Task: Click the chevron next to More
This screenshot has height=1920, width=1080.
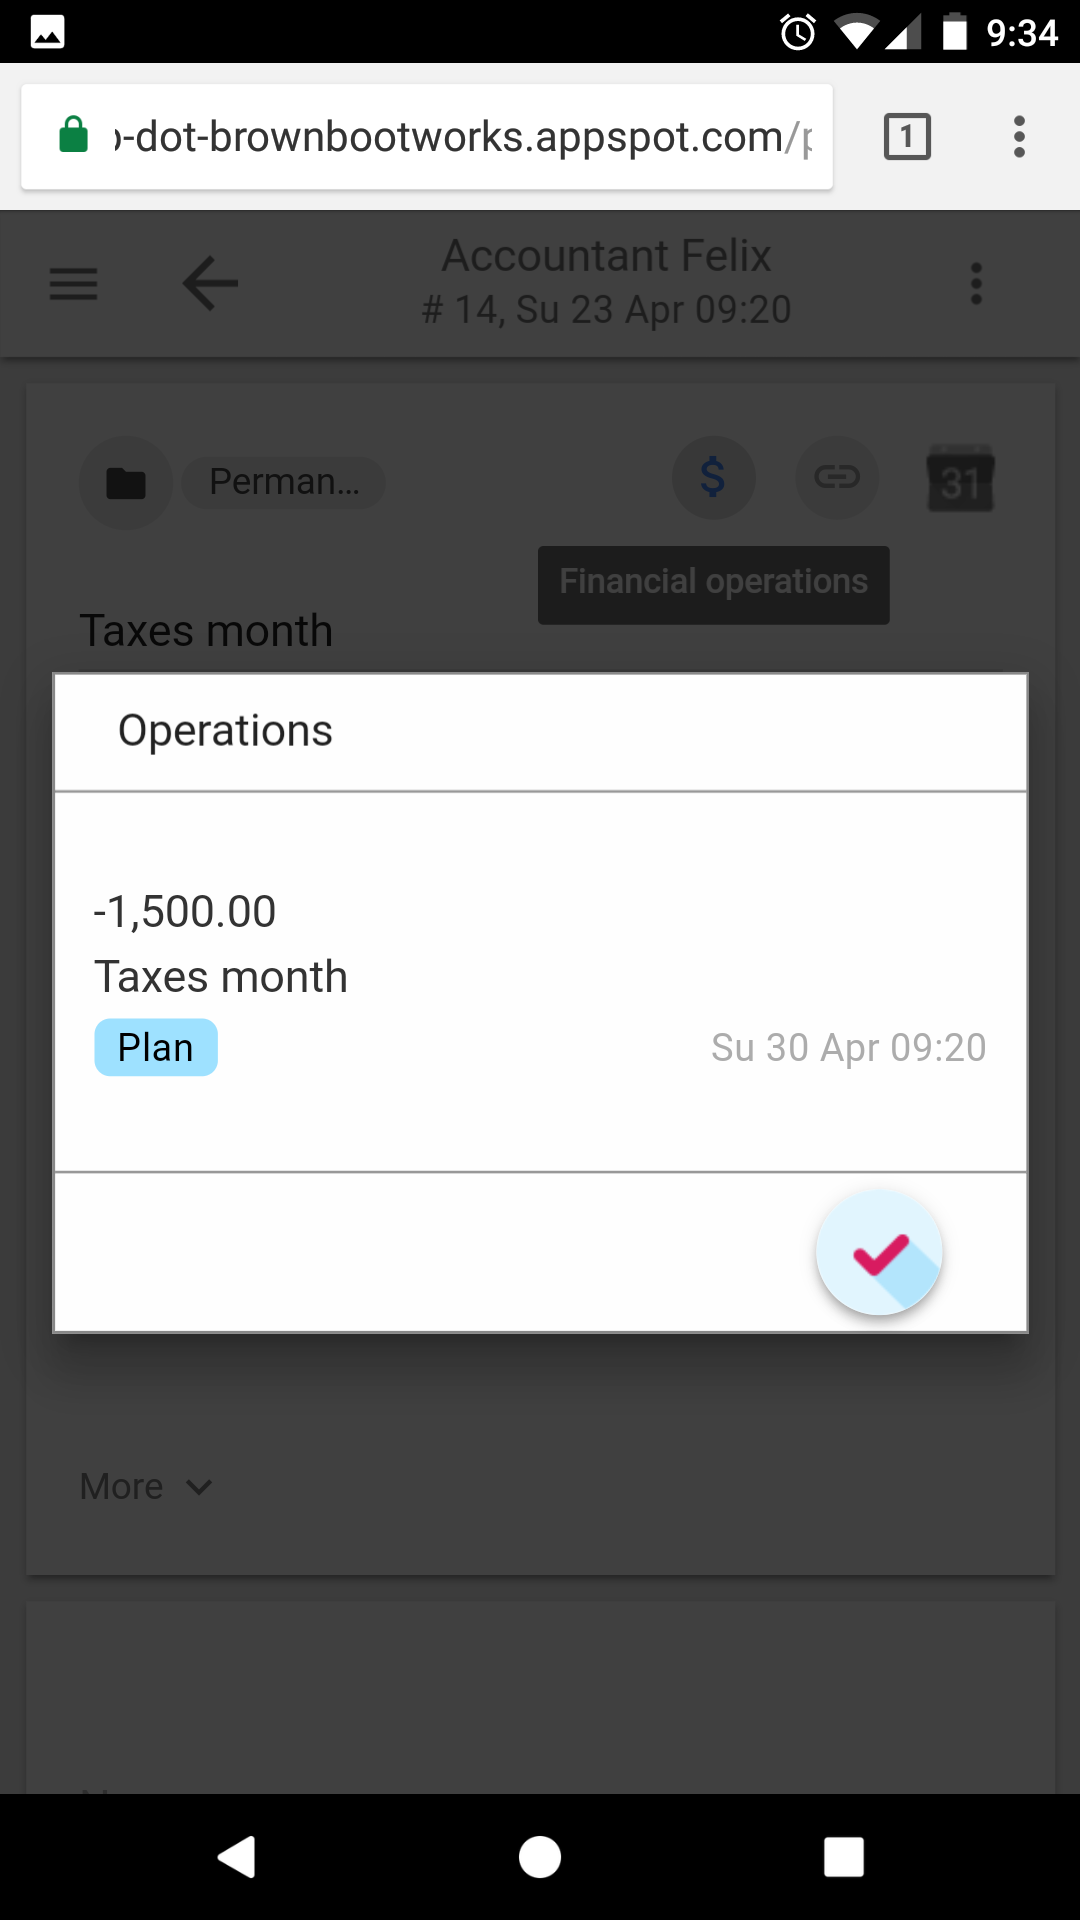Action: [x=199, y=1487]
